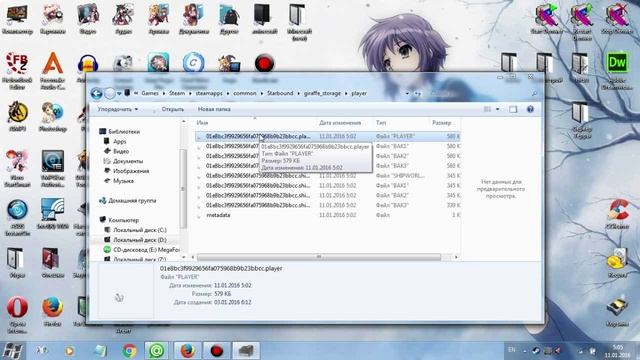Image resolution: width=640 pixels, height=360 pixels.
Task: Select the 580 K file of type "BAK2"
Action: coord(328,156)
